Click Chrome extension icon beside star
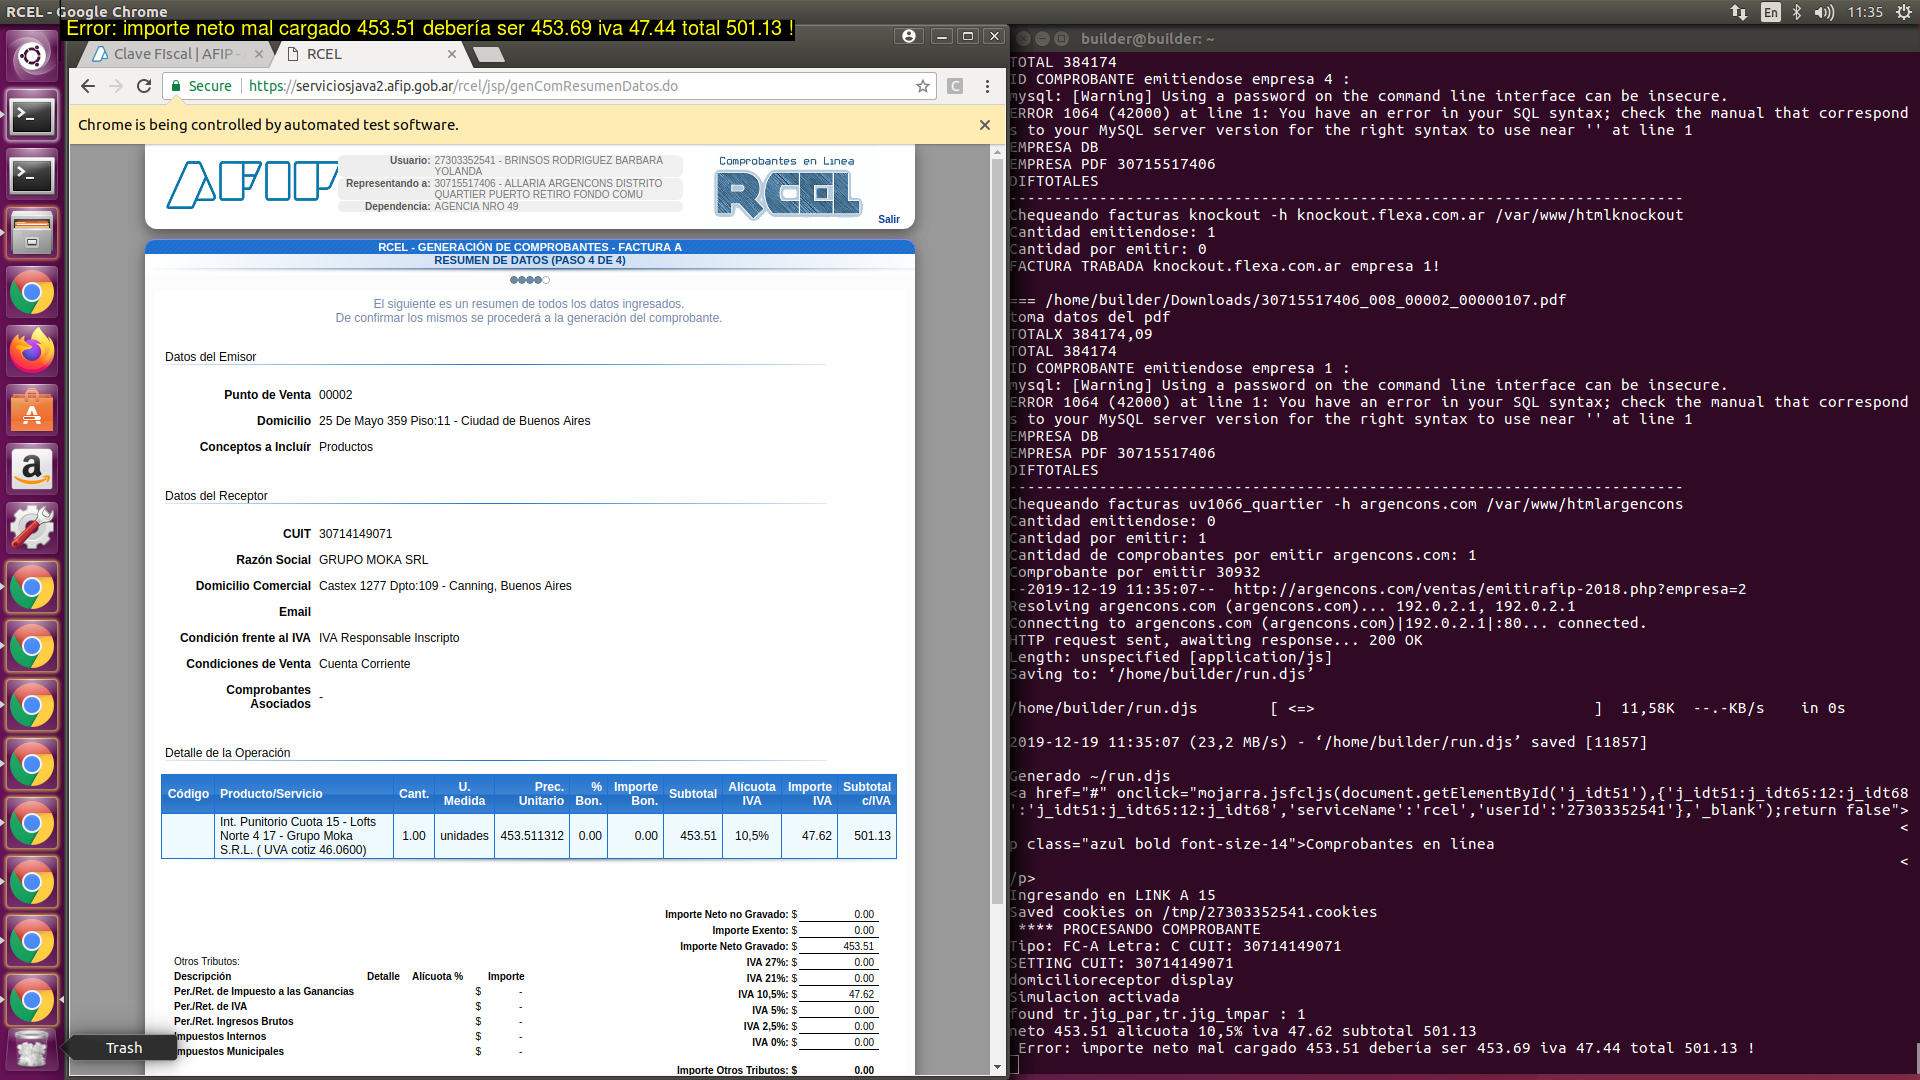This screenshot has width=1920, height=1080. pos(955,86)
